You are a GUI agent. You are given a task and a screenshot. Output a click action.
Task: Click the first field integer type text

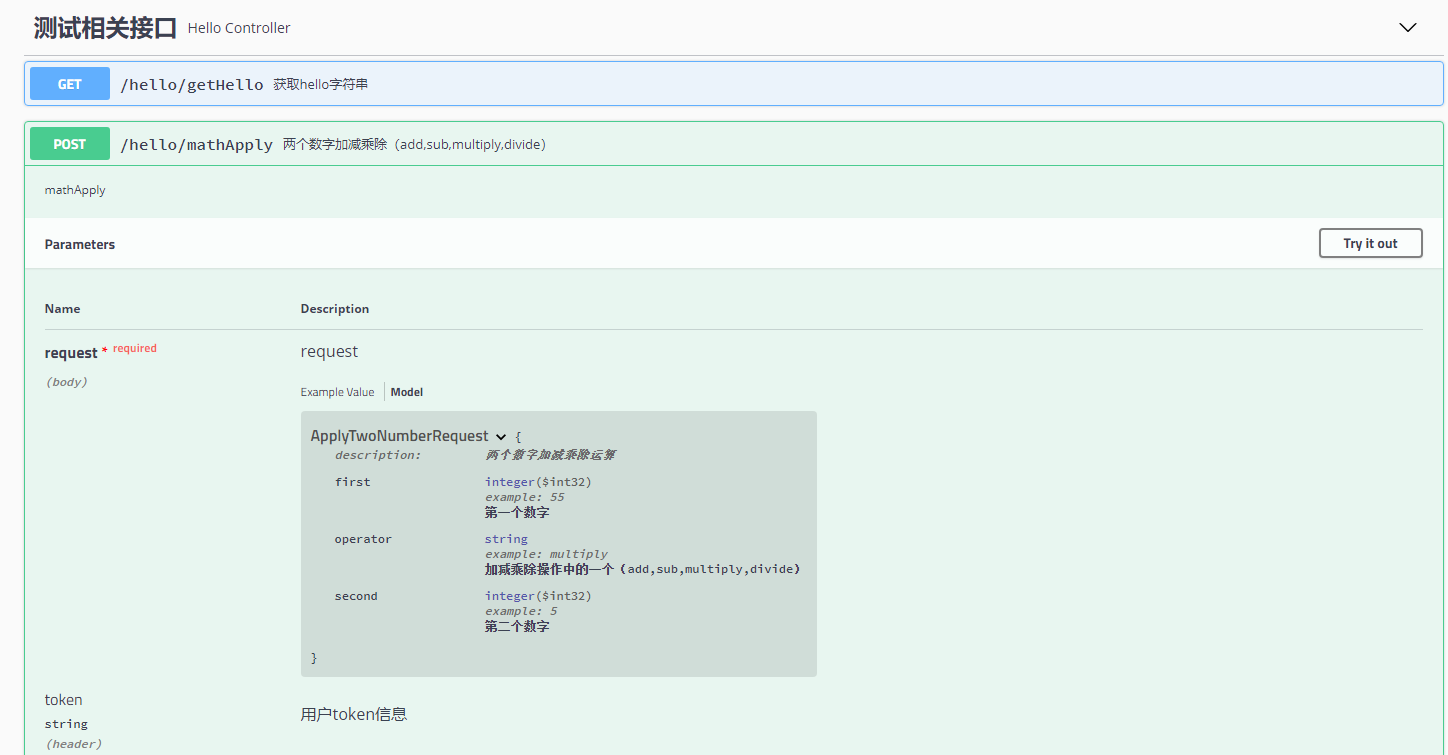(510, 481)
